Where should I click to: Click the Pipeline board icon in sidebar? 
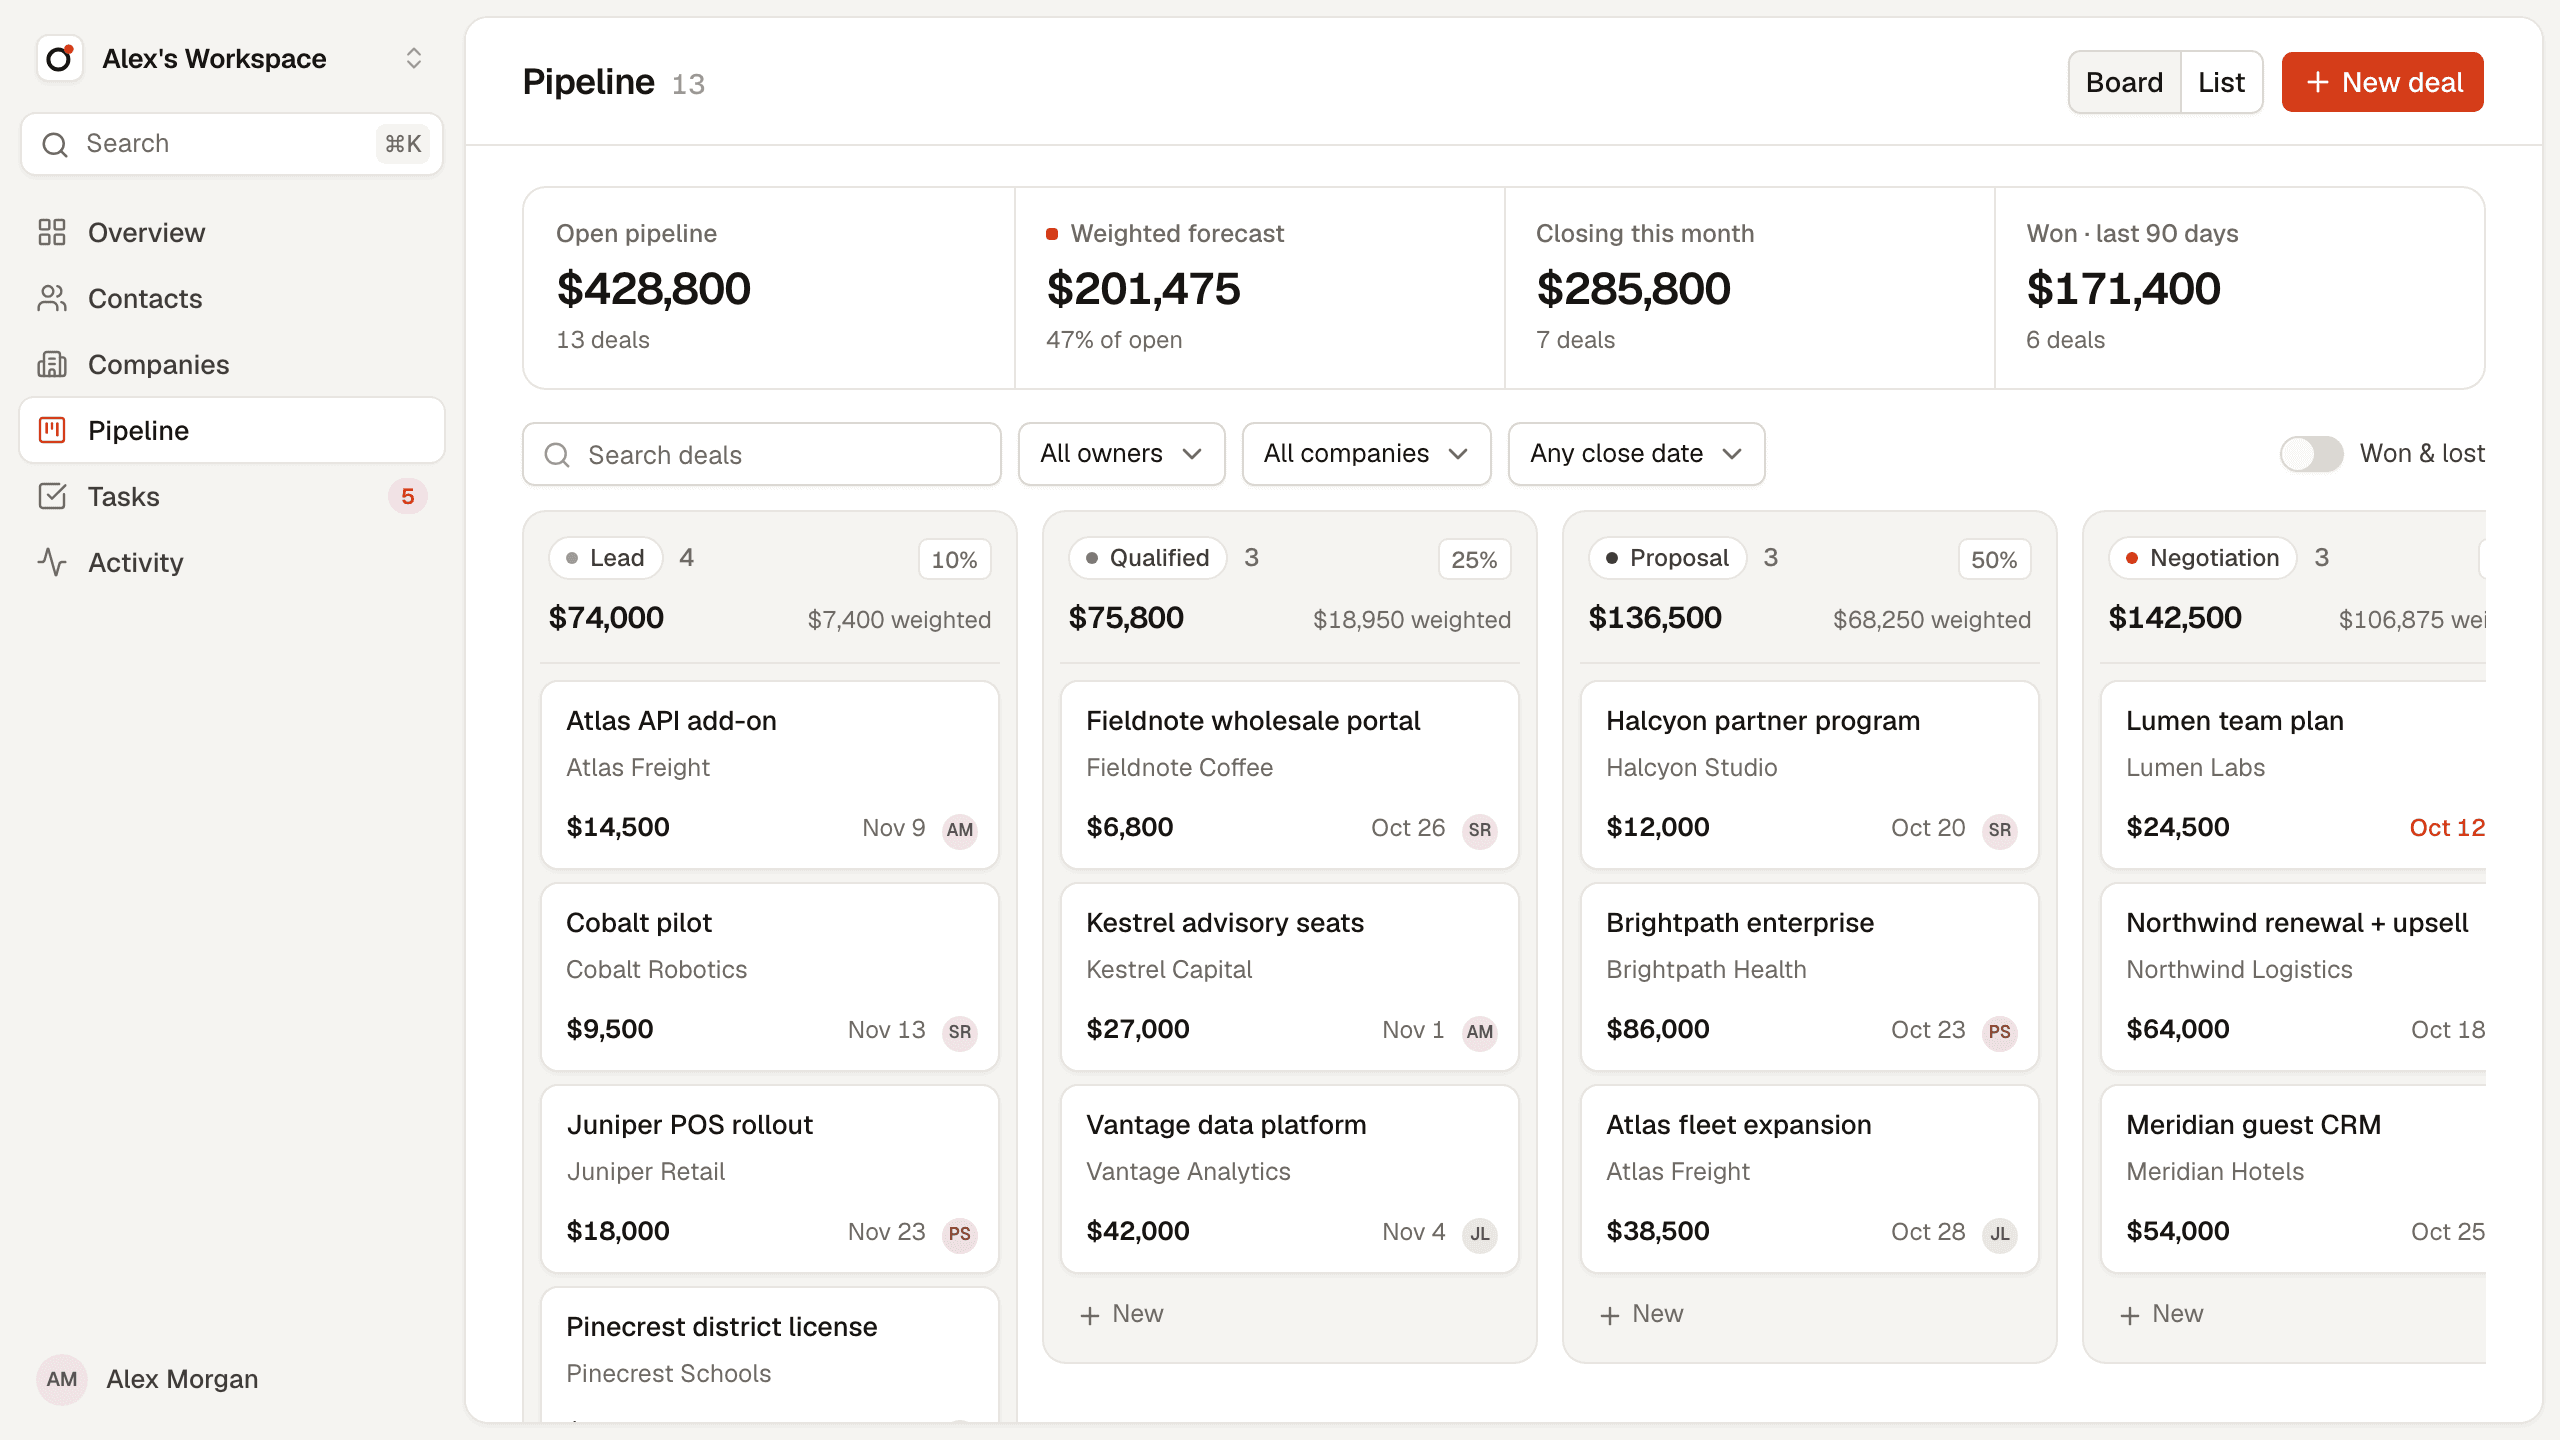coord(52,430)
